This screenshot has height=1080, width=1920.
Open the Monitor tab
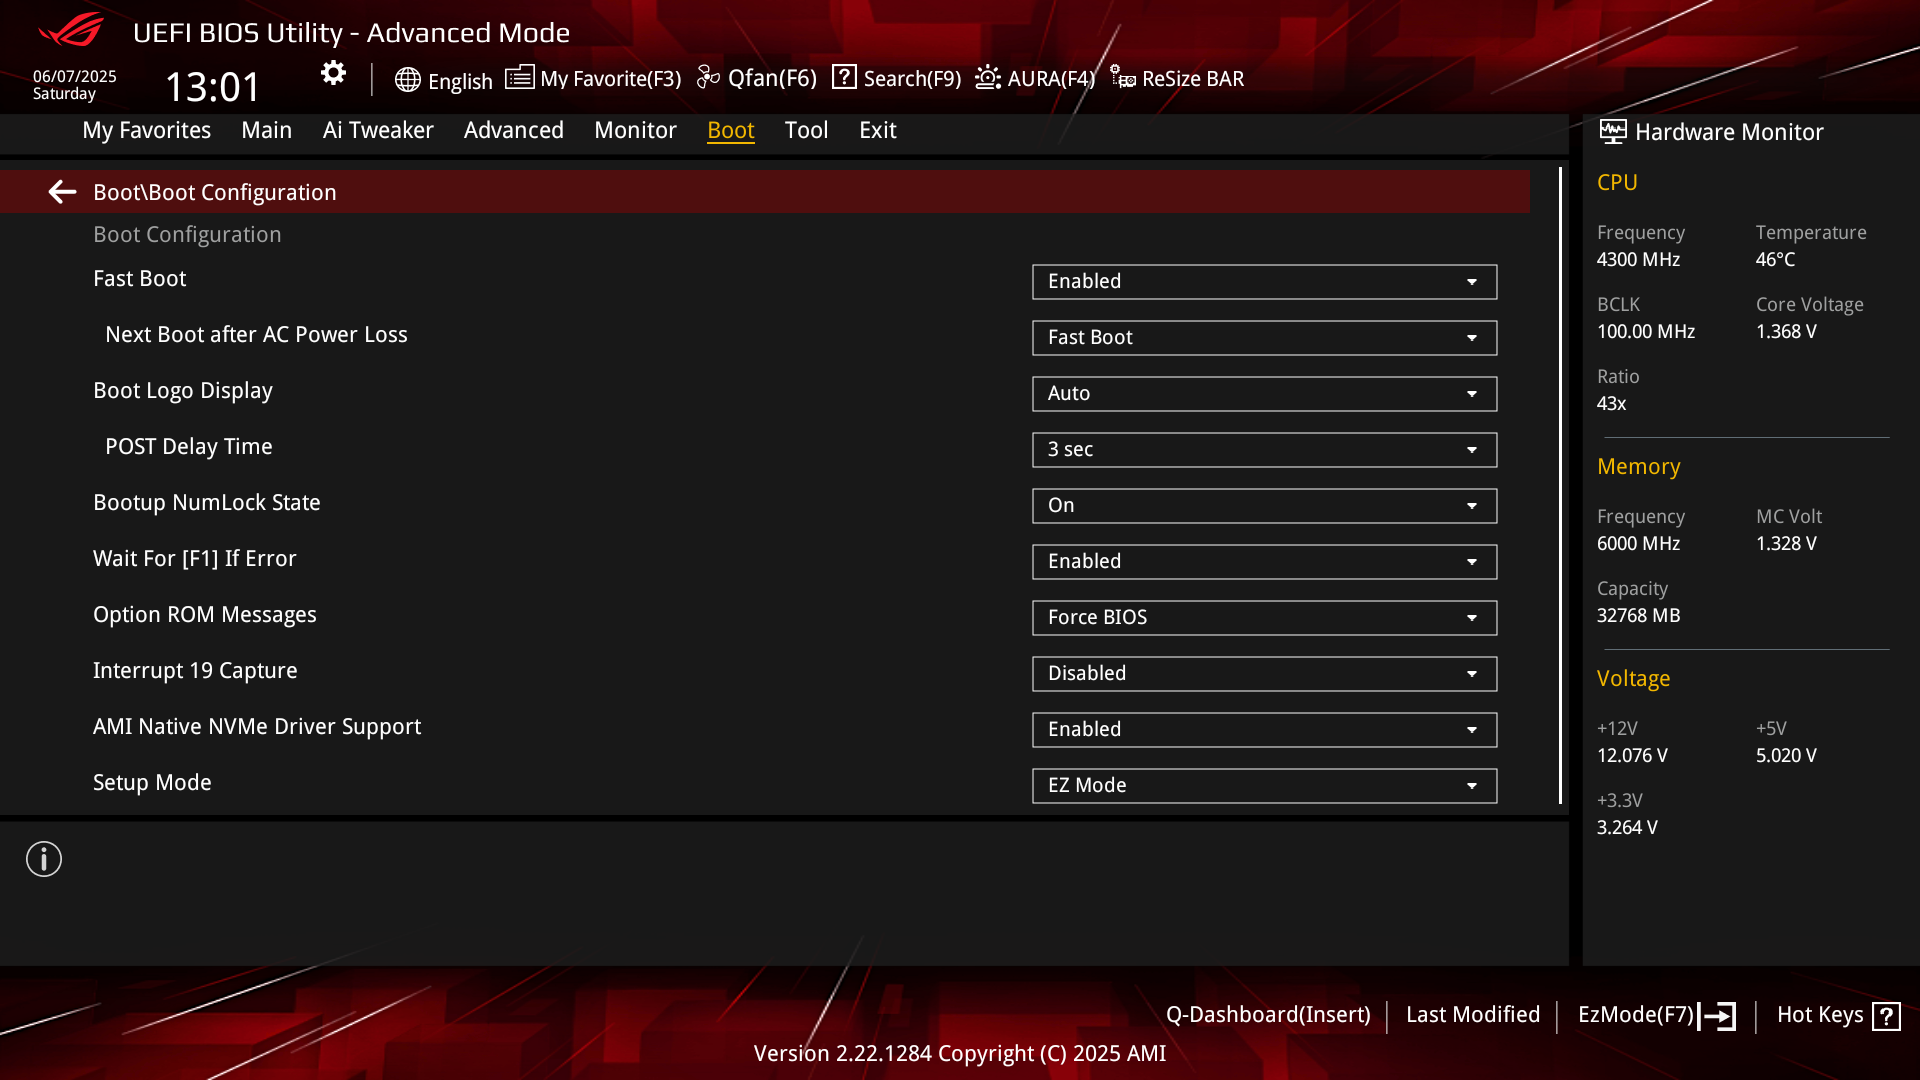pos(635,130)
